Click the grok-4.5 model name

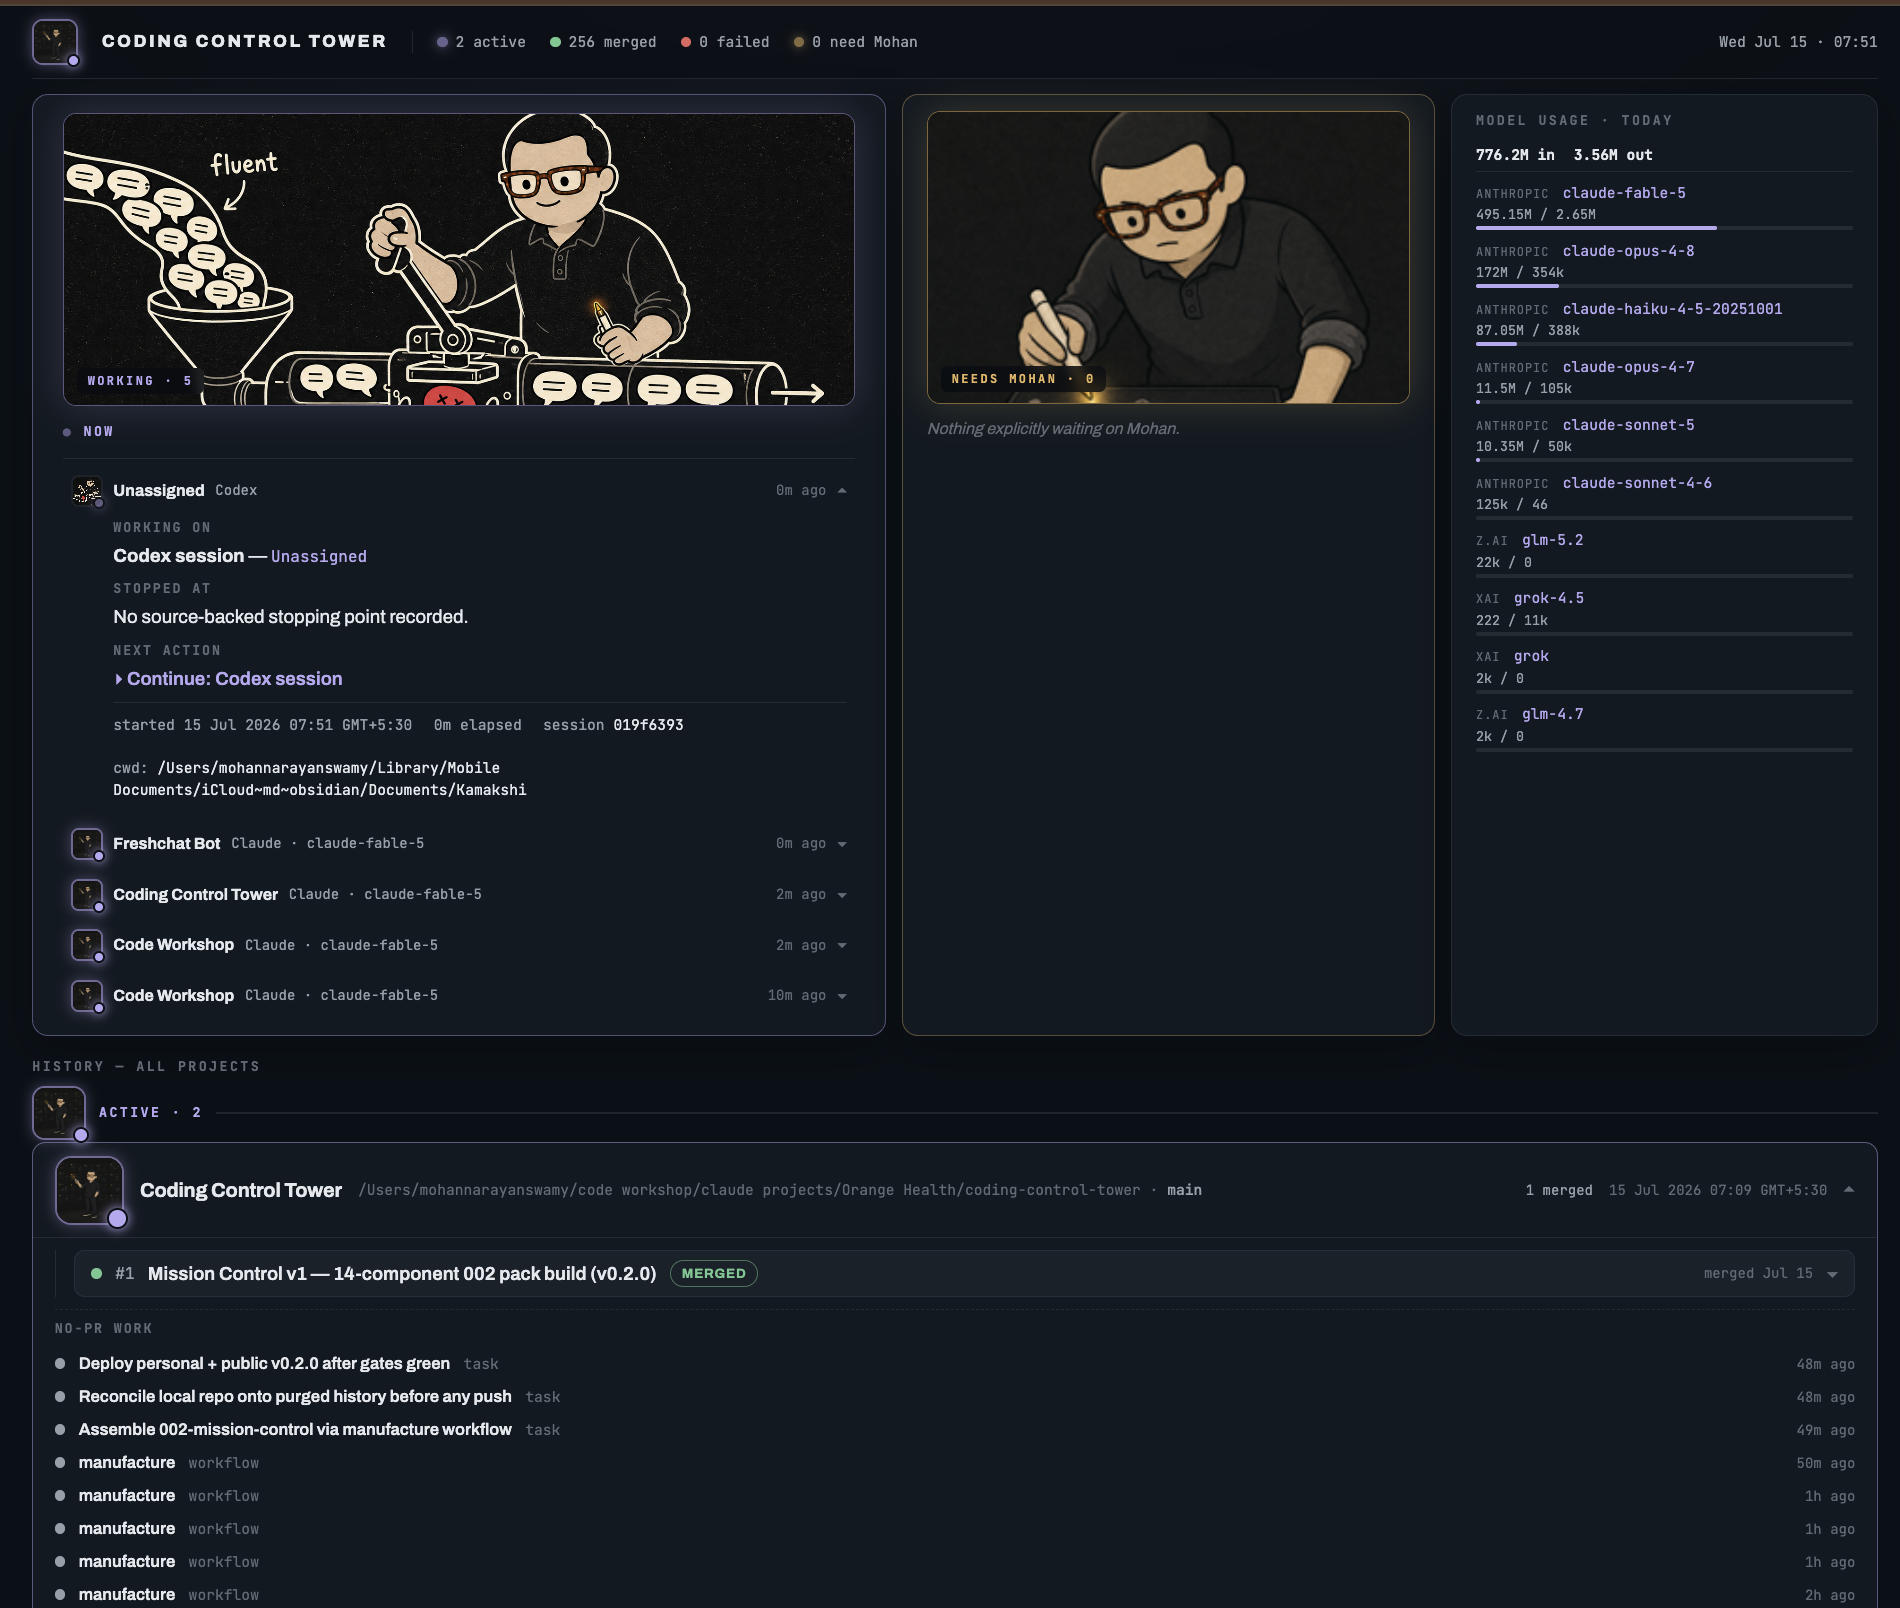1548,598
